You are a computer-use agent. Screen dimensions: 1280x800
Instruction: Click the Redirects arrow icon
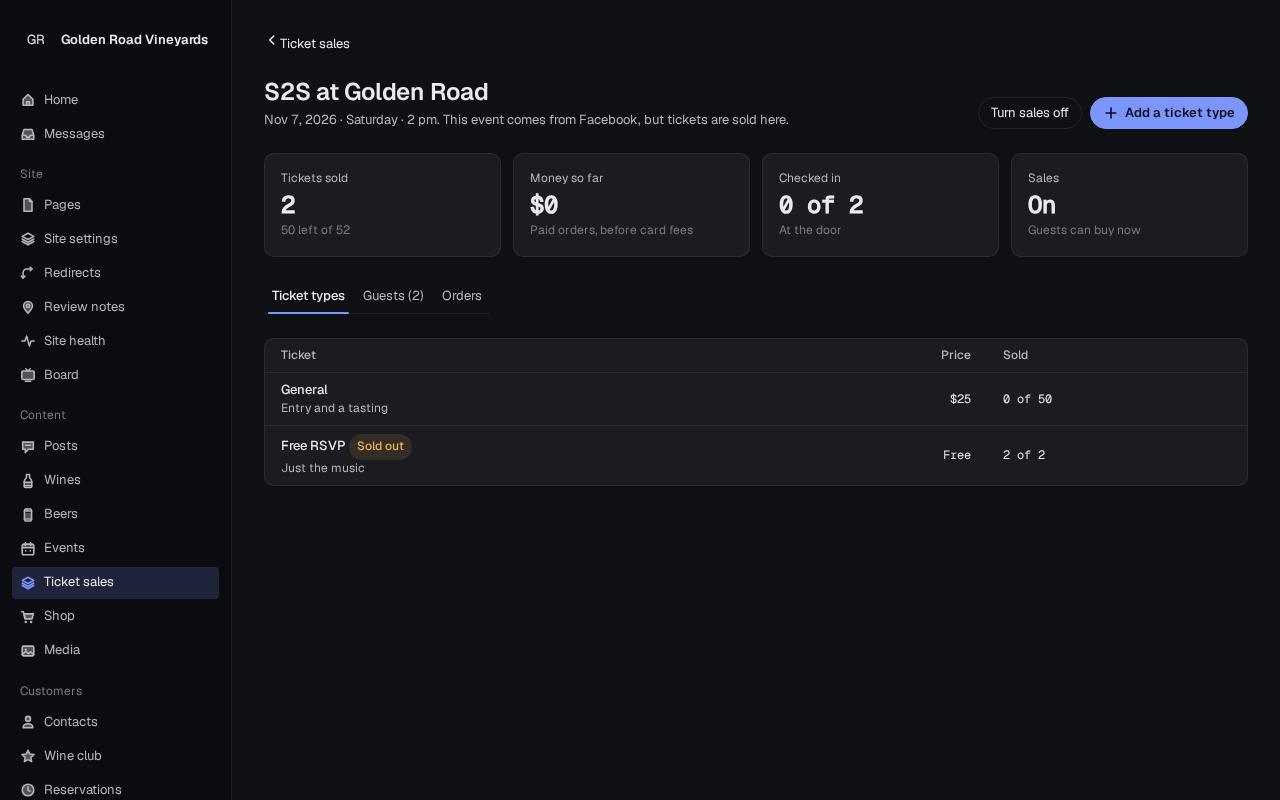28,273
